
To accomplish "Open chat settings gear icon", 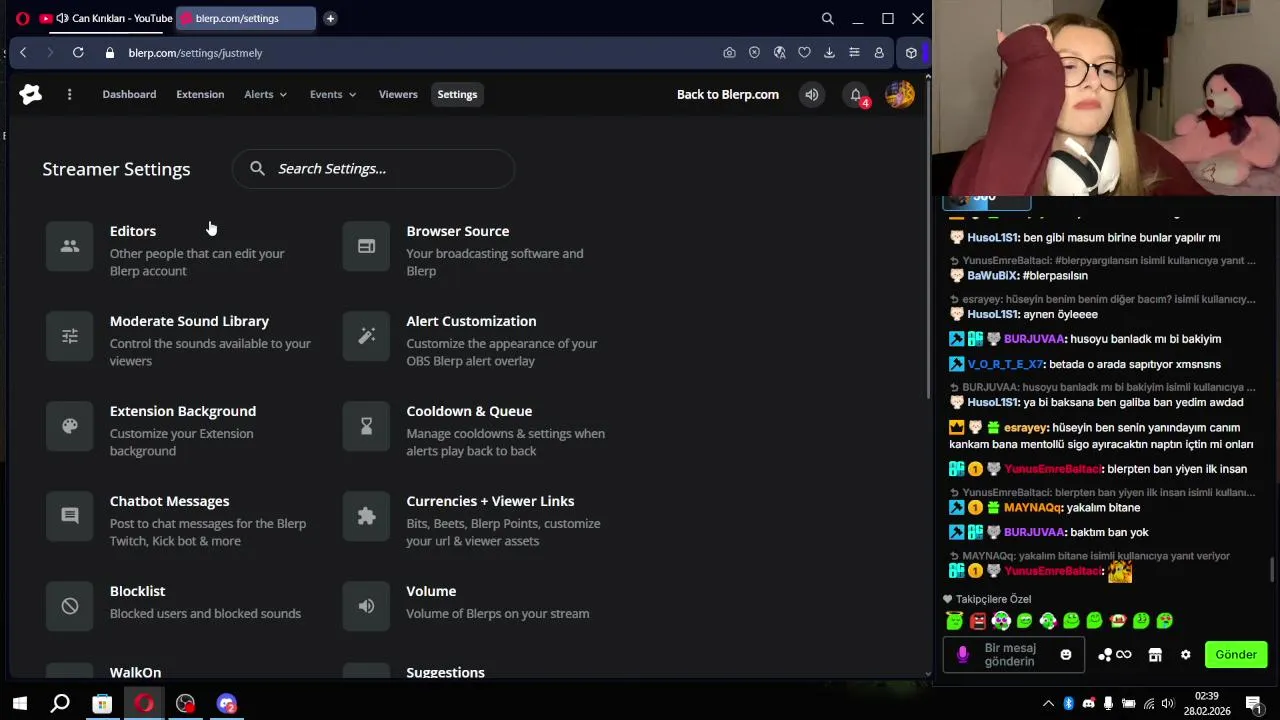I will [1186, 655].
